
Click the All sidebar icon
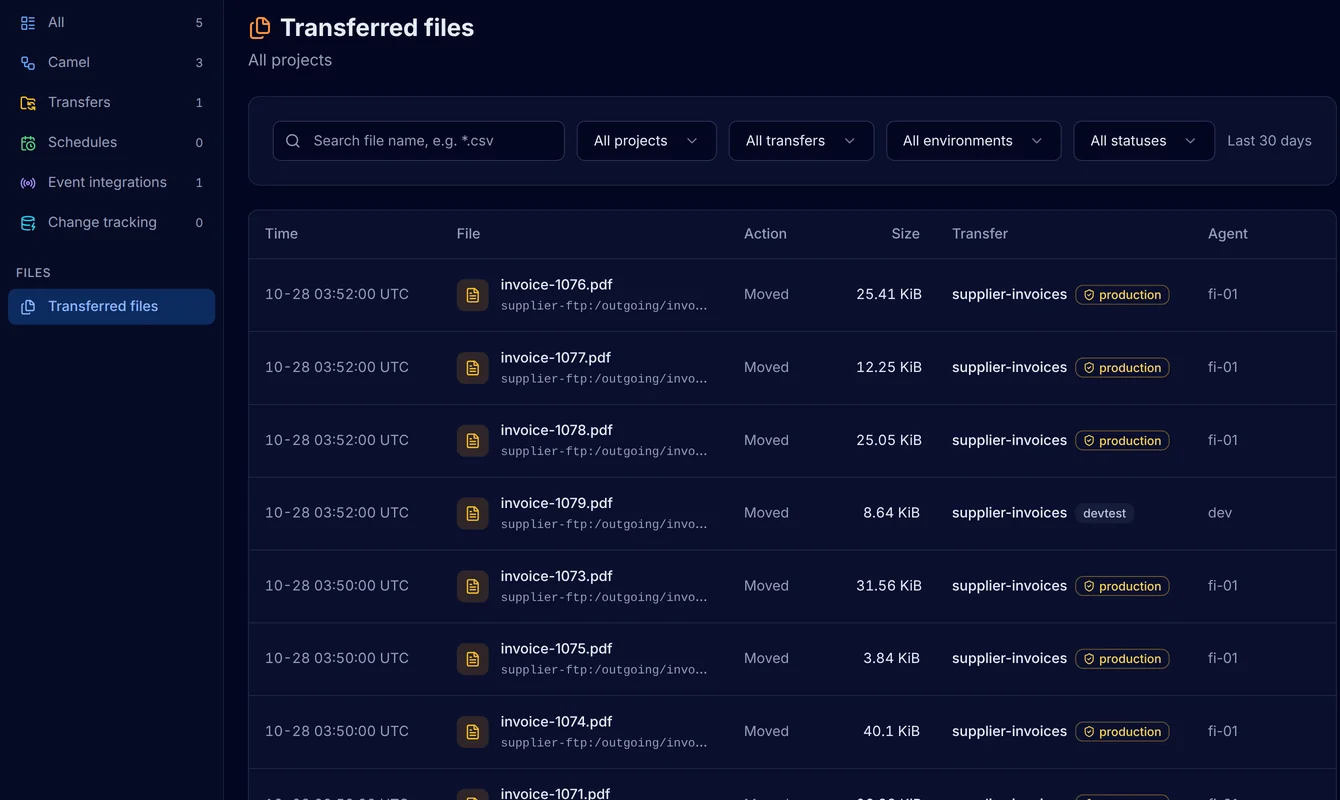pos(28,22)
